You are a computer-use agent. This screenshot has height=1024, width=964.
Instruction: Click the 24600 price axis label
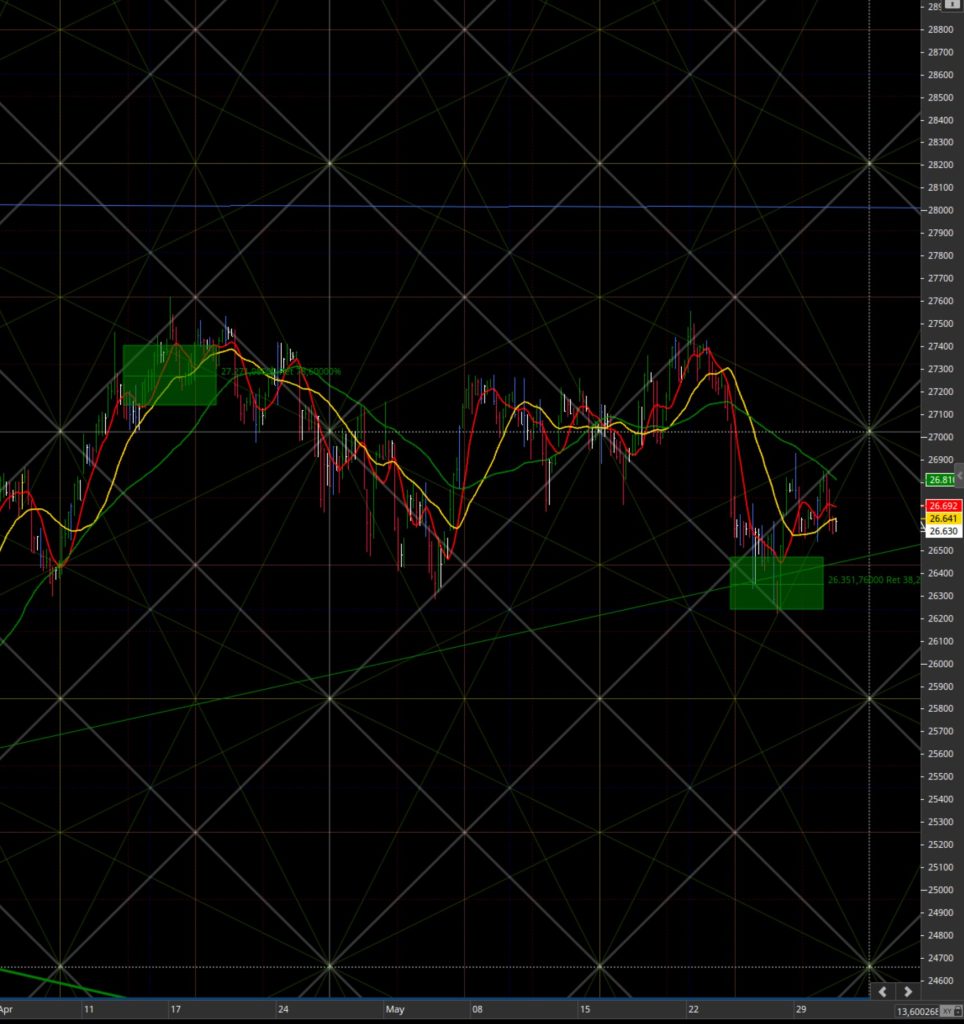pyautogui.click(x=940, y=980)
